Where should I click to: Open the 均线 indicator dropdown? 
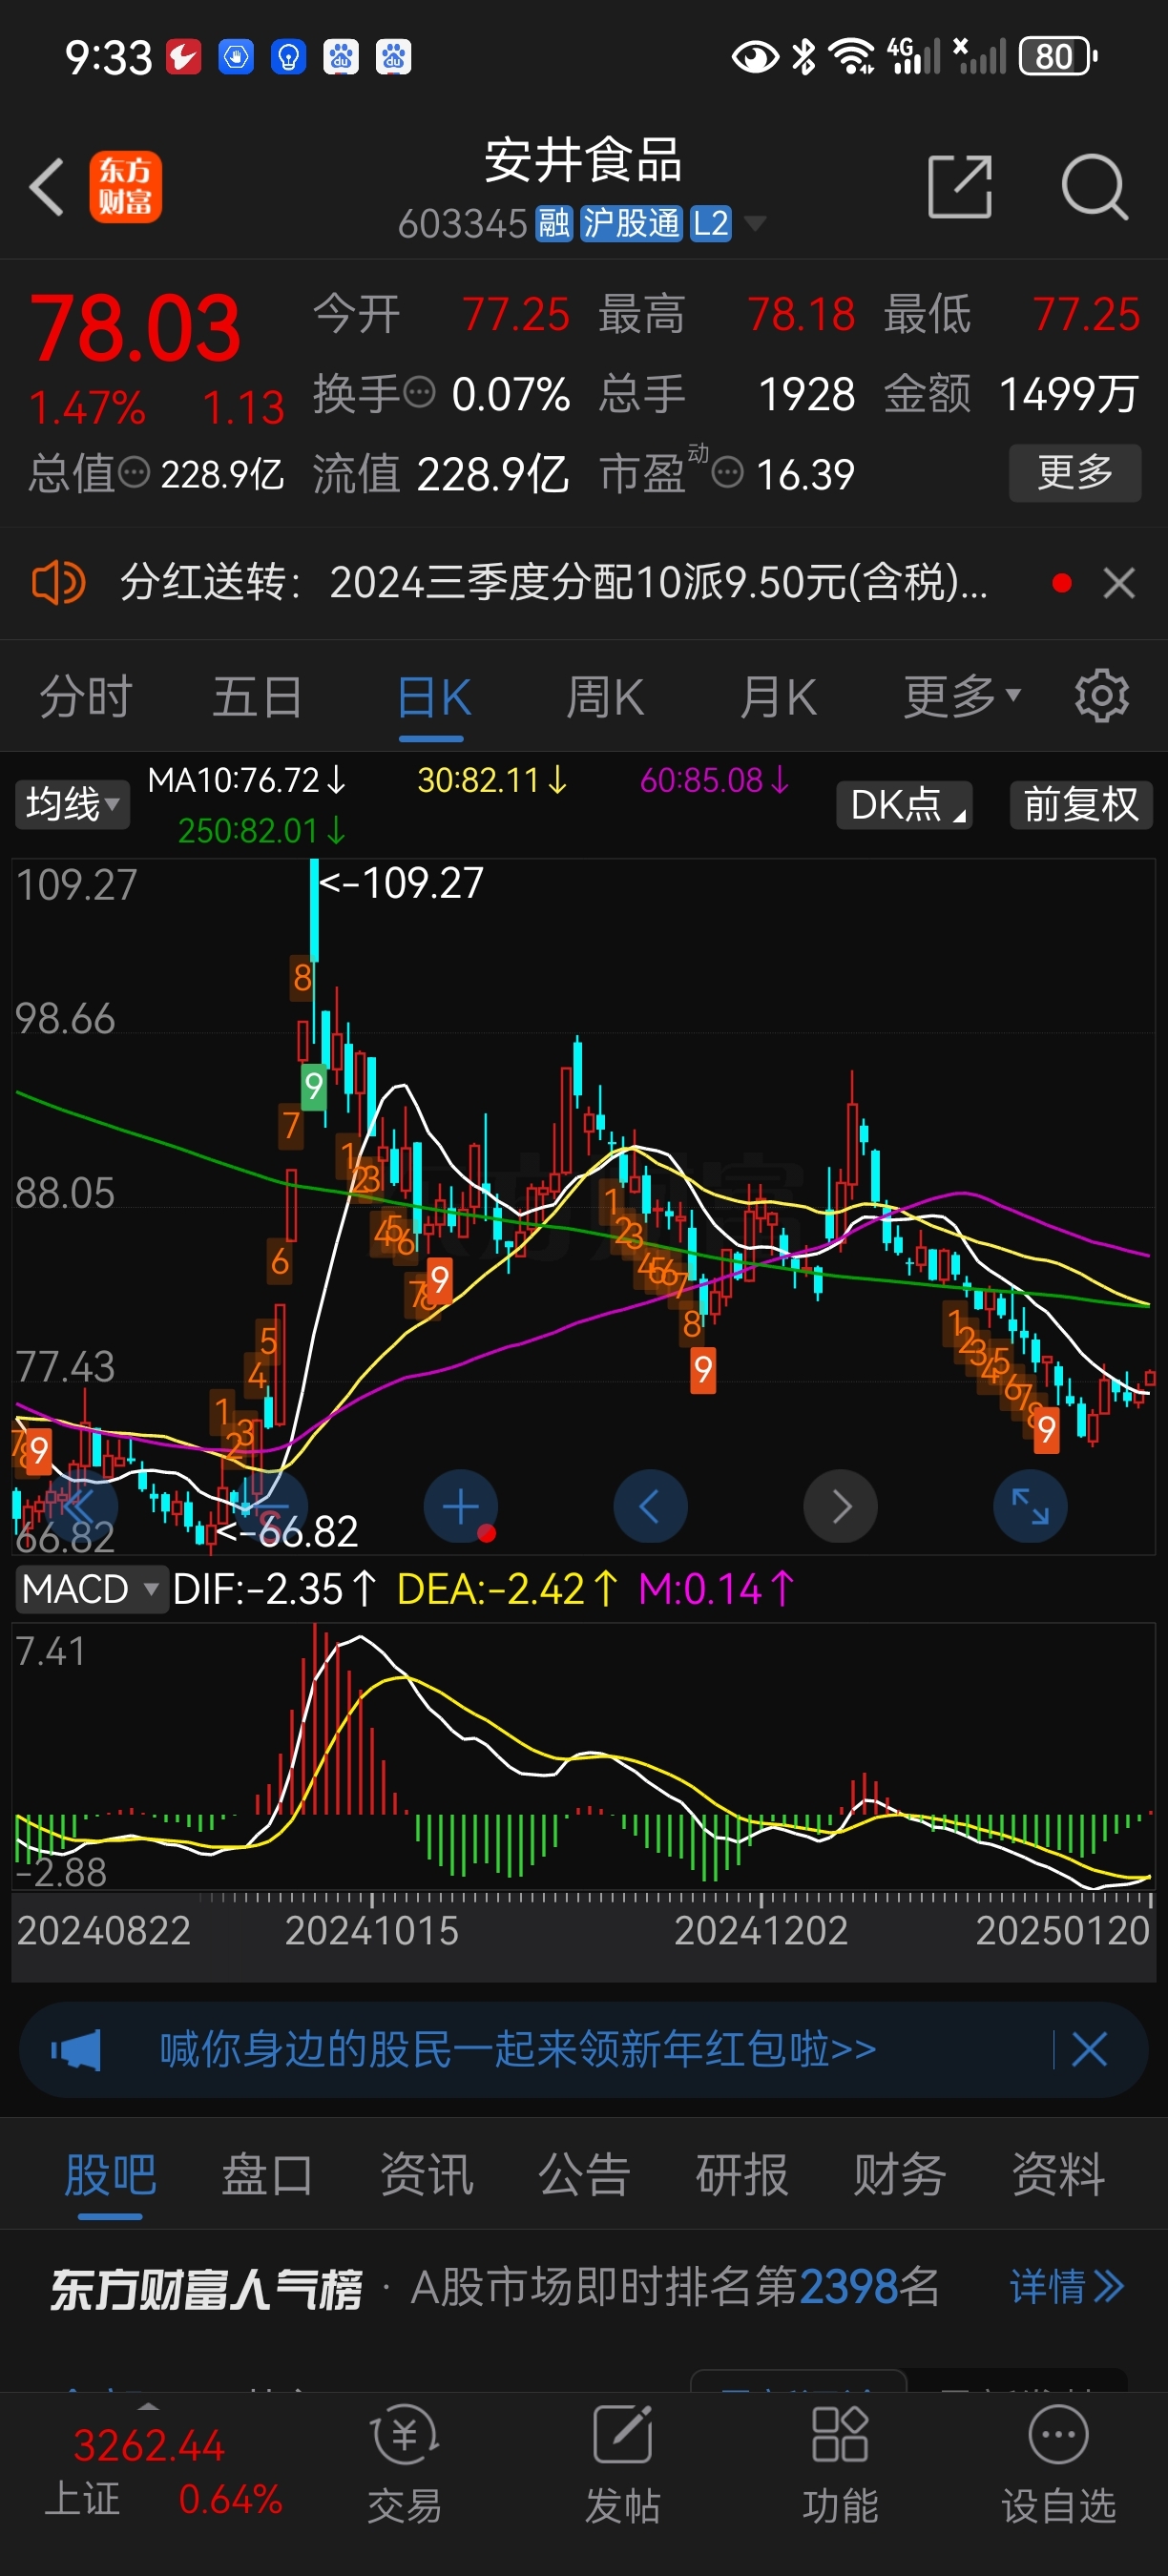coord(72,804)
